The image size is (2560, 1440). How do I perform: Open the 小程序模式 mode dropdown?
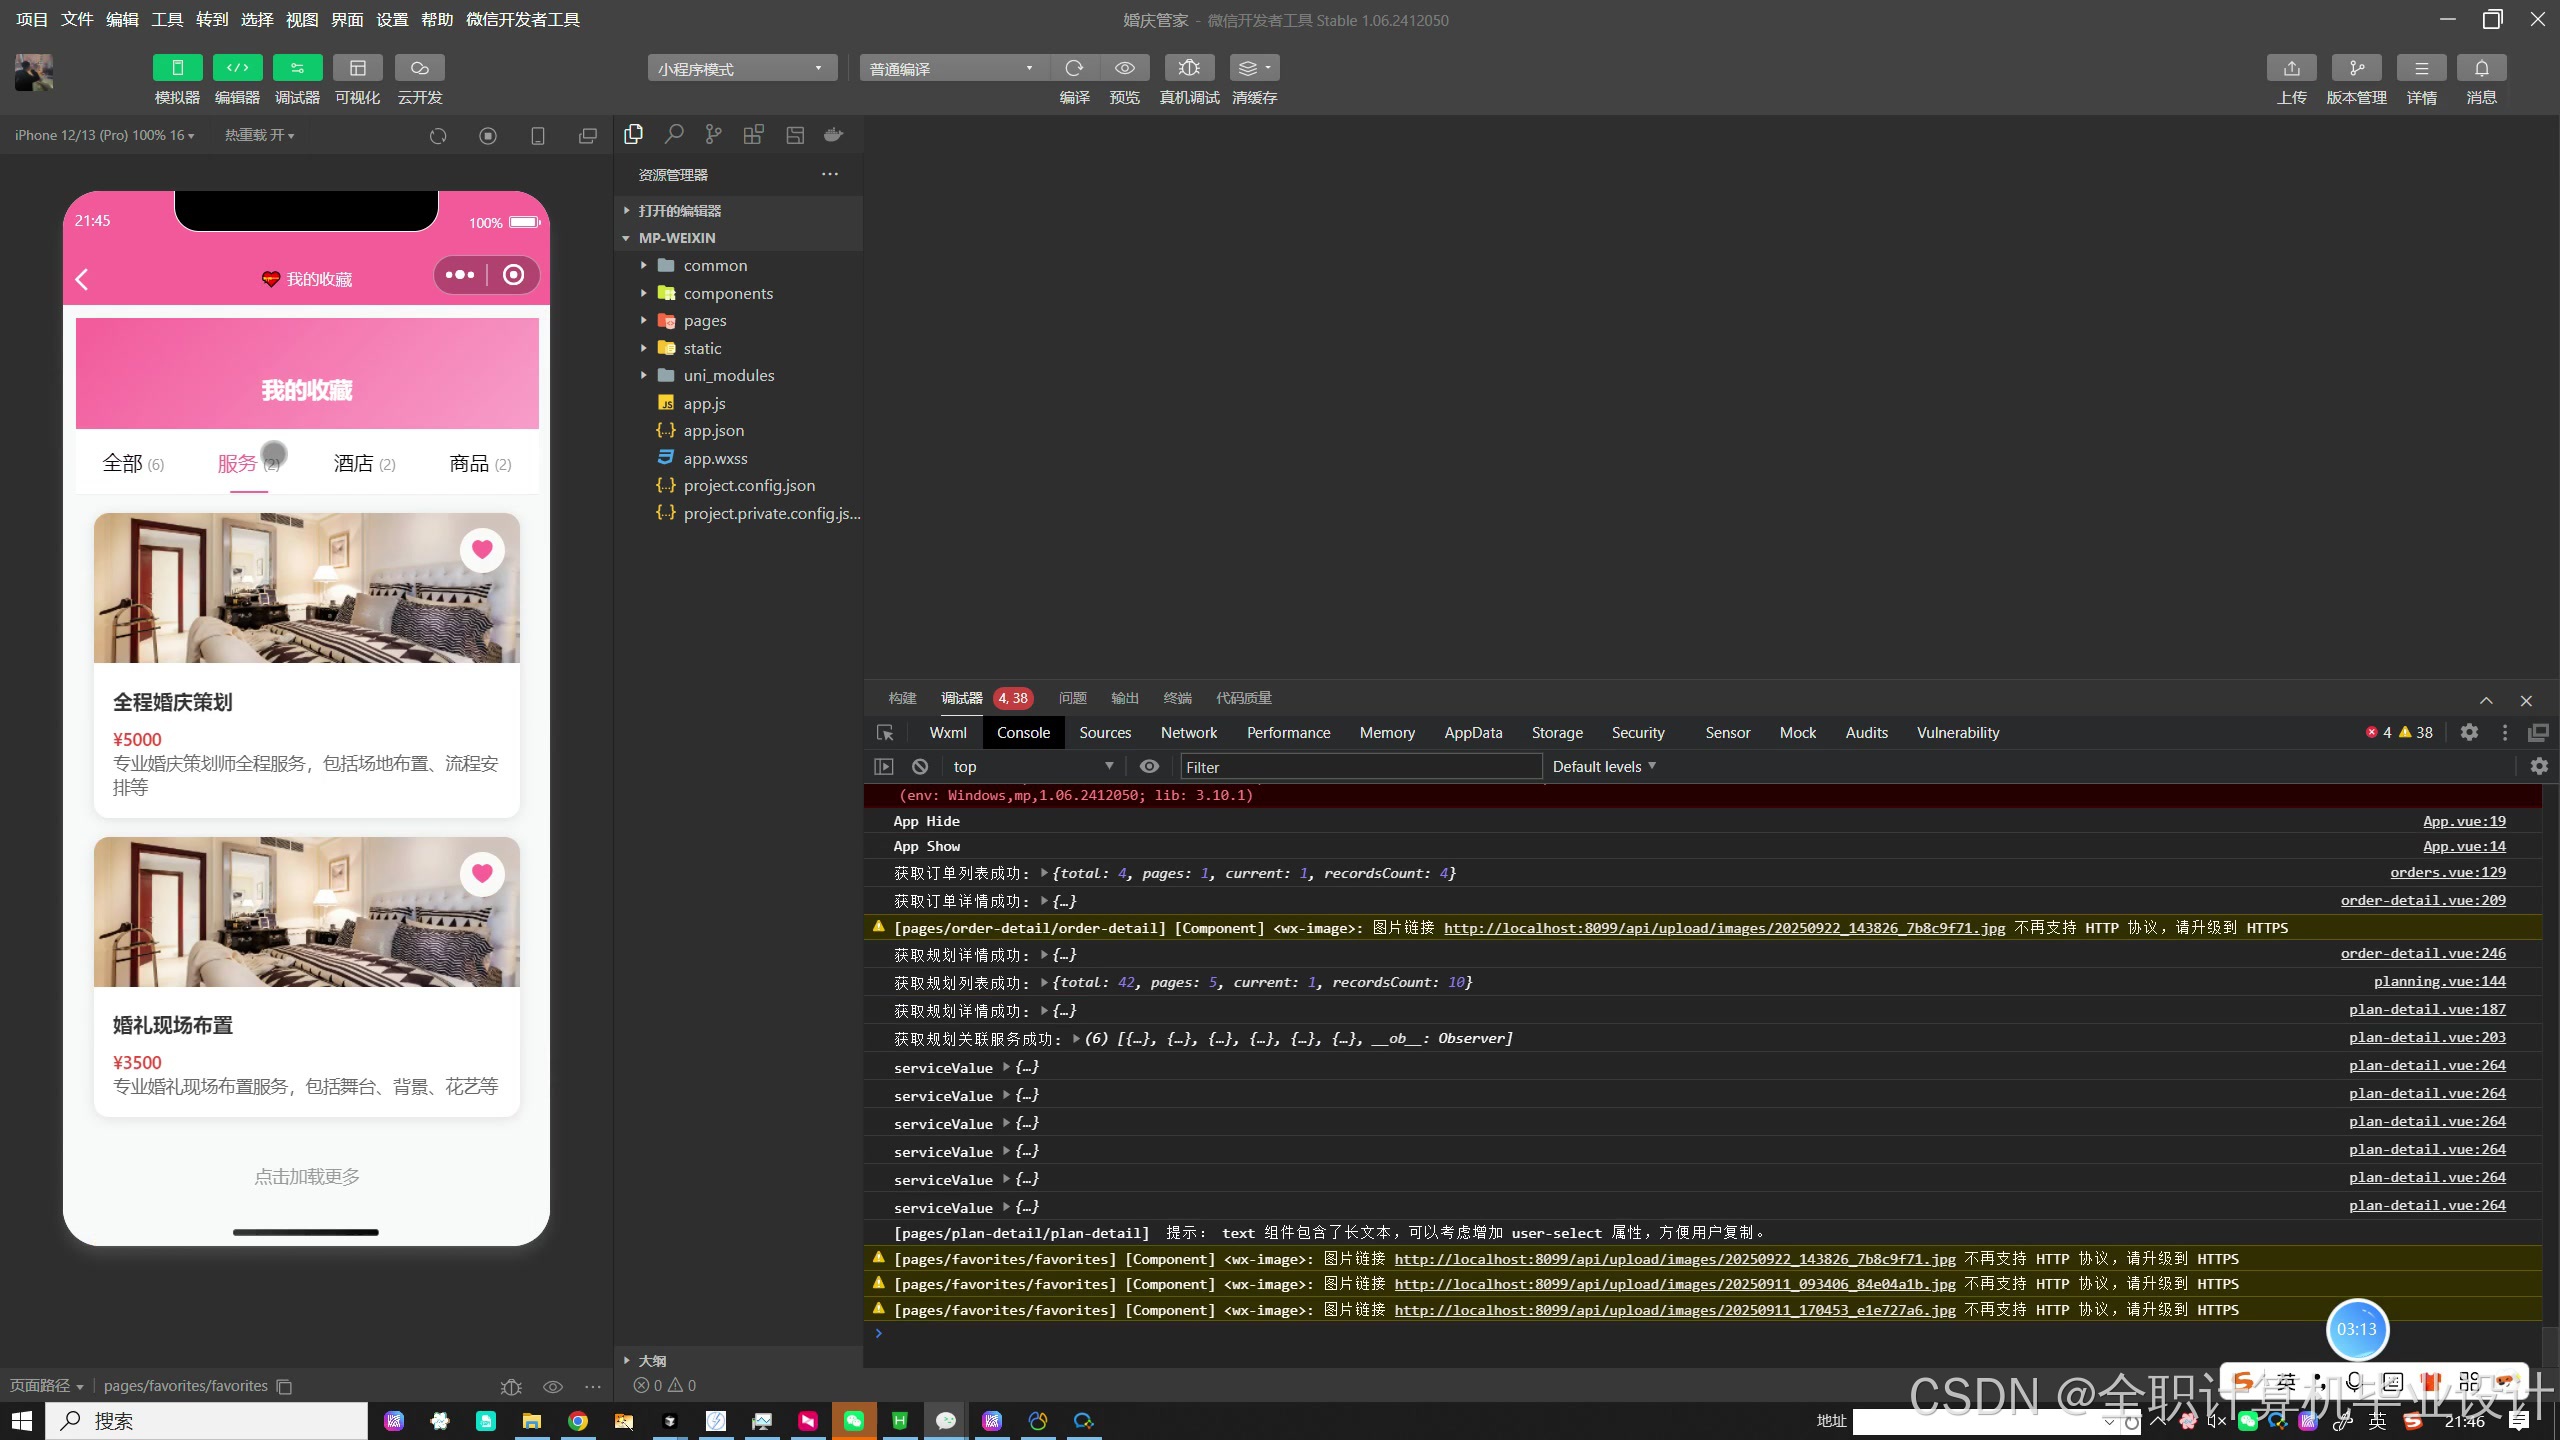741,68
